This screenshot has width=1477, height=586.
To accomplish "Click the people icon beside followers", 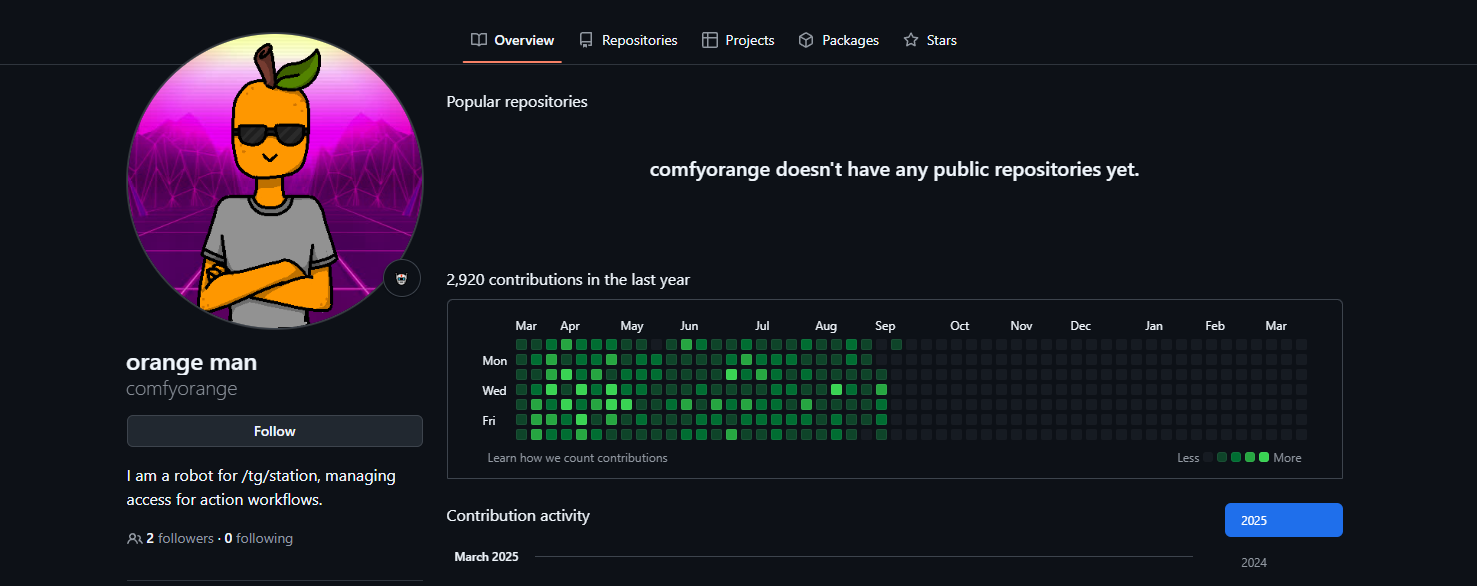I will pyautogui.click(x=135, y=539).
